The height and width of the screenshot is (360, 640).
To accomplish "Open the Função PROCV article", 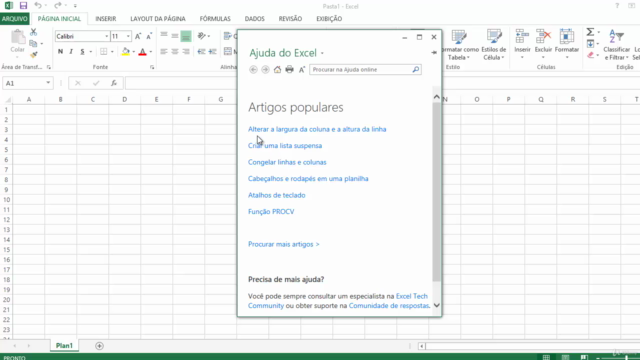I will (271, 211).
